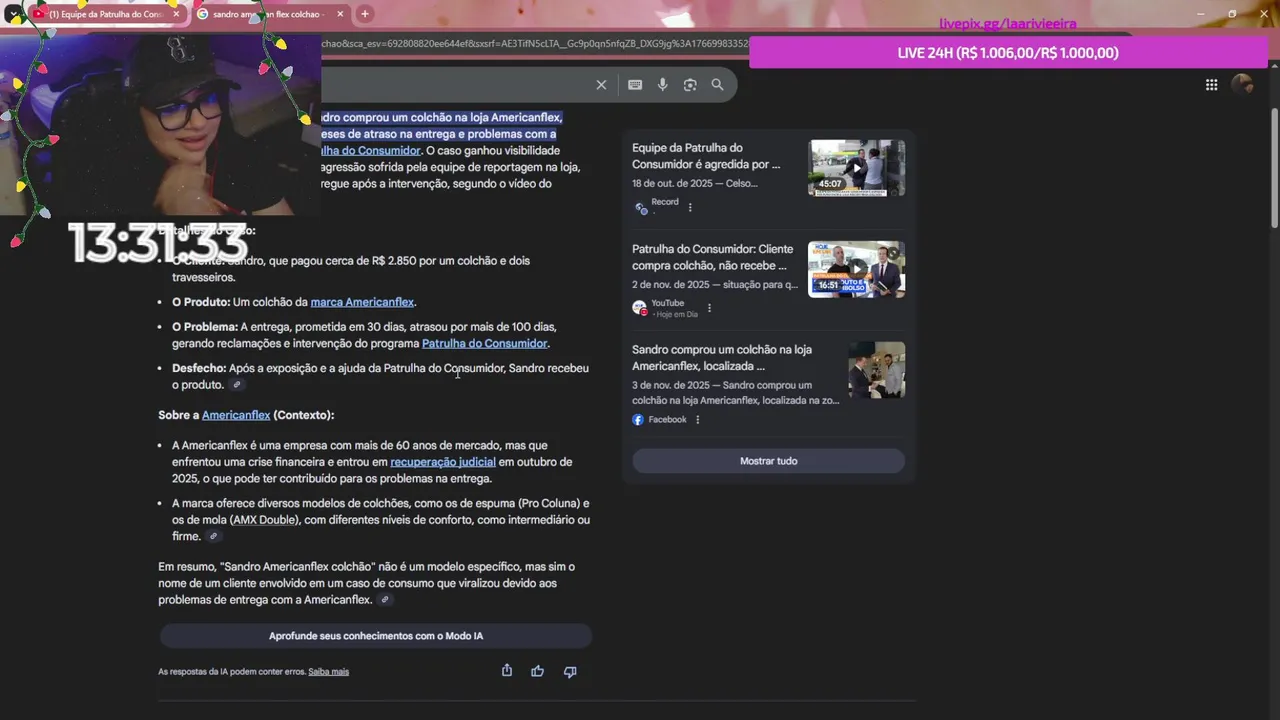Open the 'AMX Double' link
This screenshot has width=1280, height=720.
pos(265,520)
